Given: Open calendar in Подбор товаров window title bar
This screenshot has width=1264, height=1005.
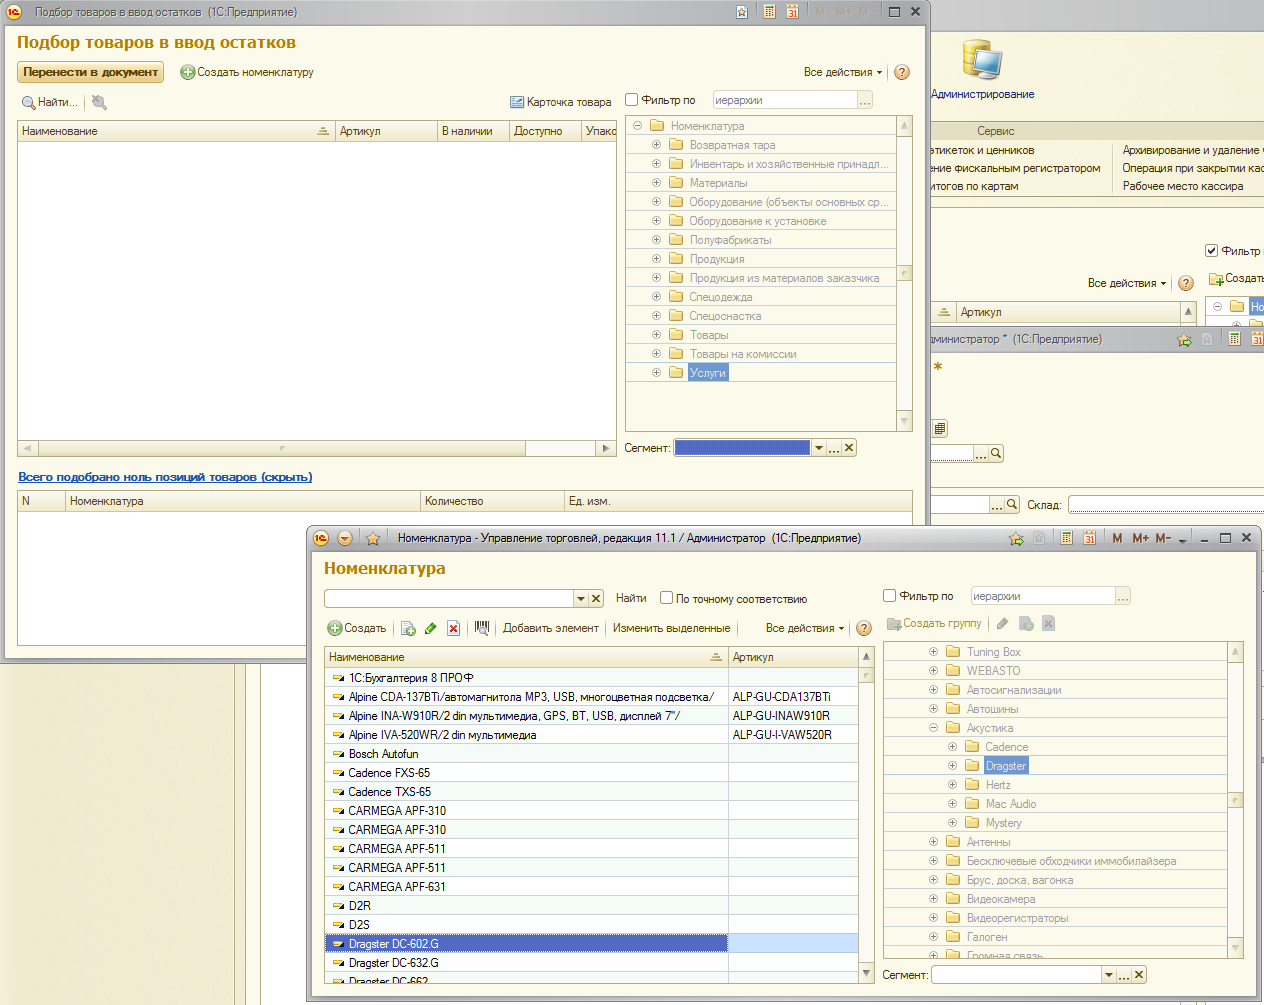Looking at the screenshot, I should pos(792,12).
